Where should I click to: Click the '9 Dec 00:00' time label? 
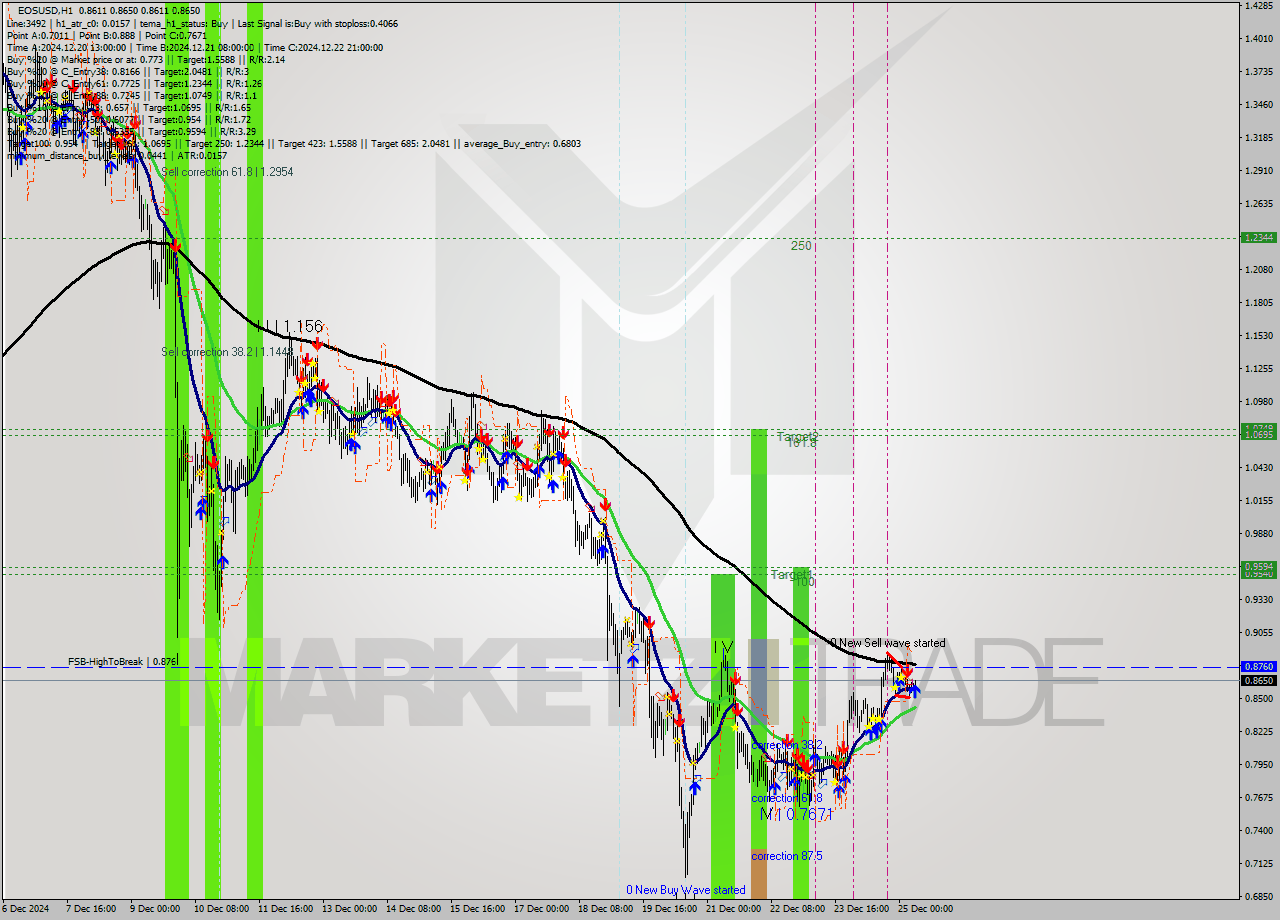pyautogui.click(x=155, y=909)
